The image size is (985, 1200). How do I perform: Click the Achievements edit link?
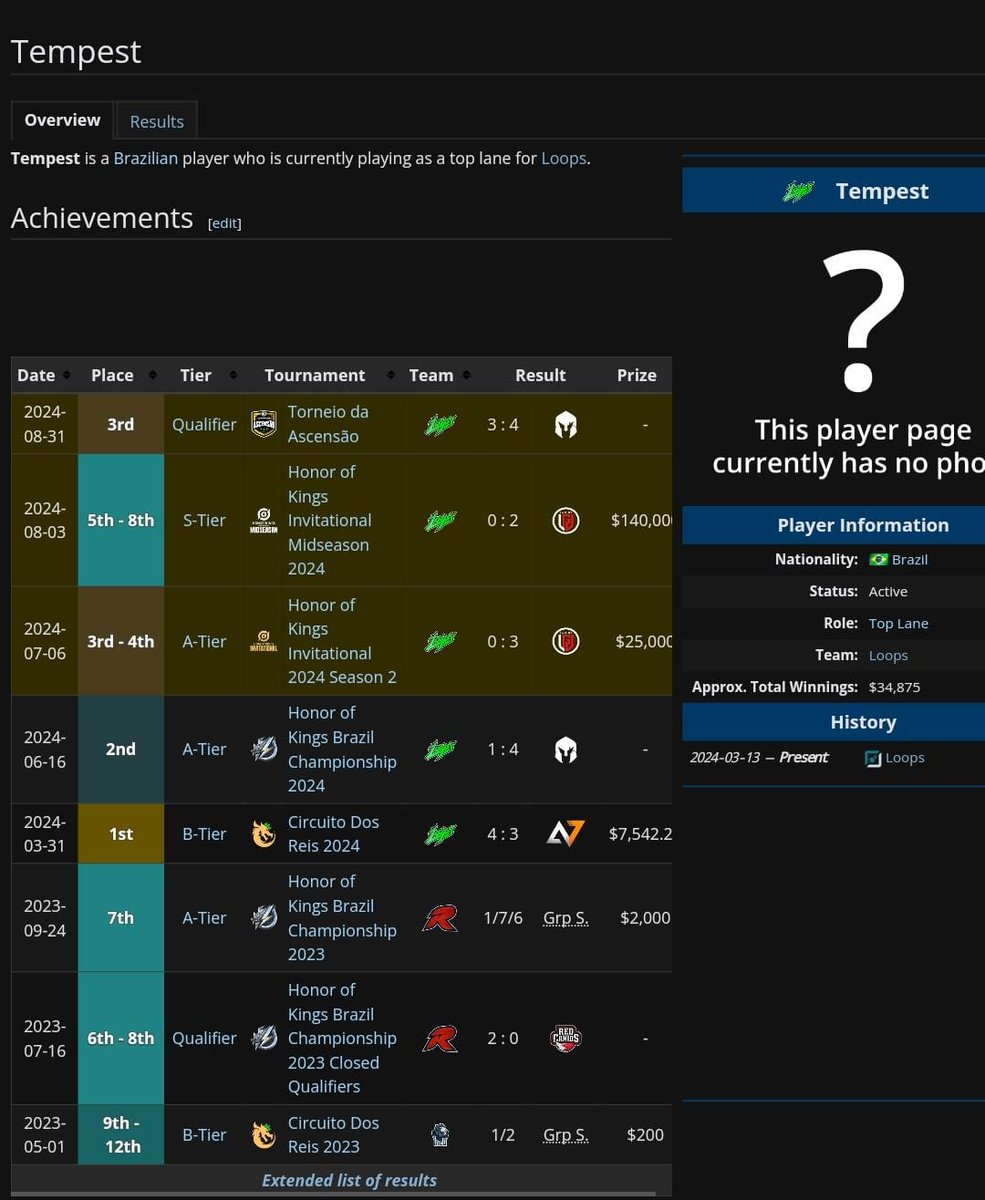[x=224, y=223]
